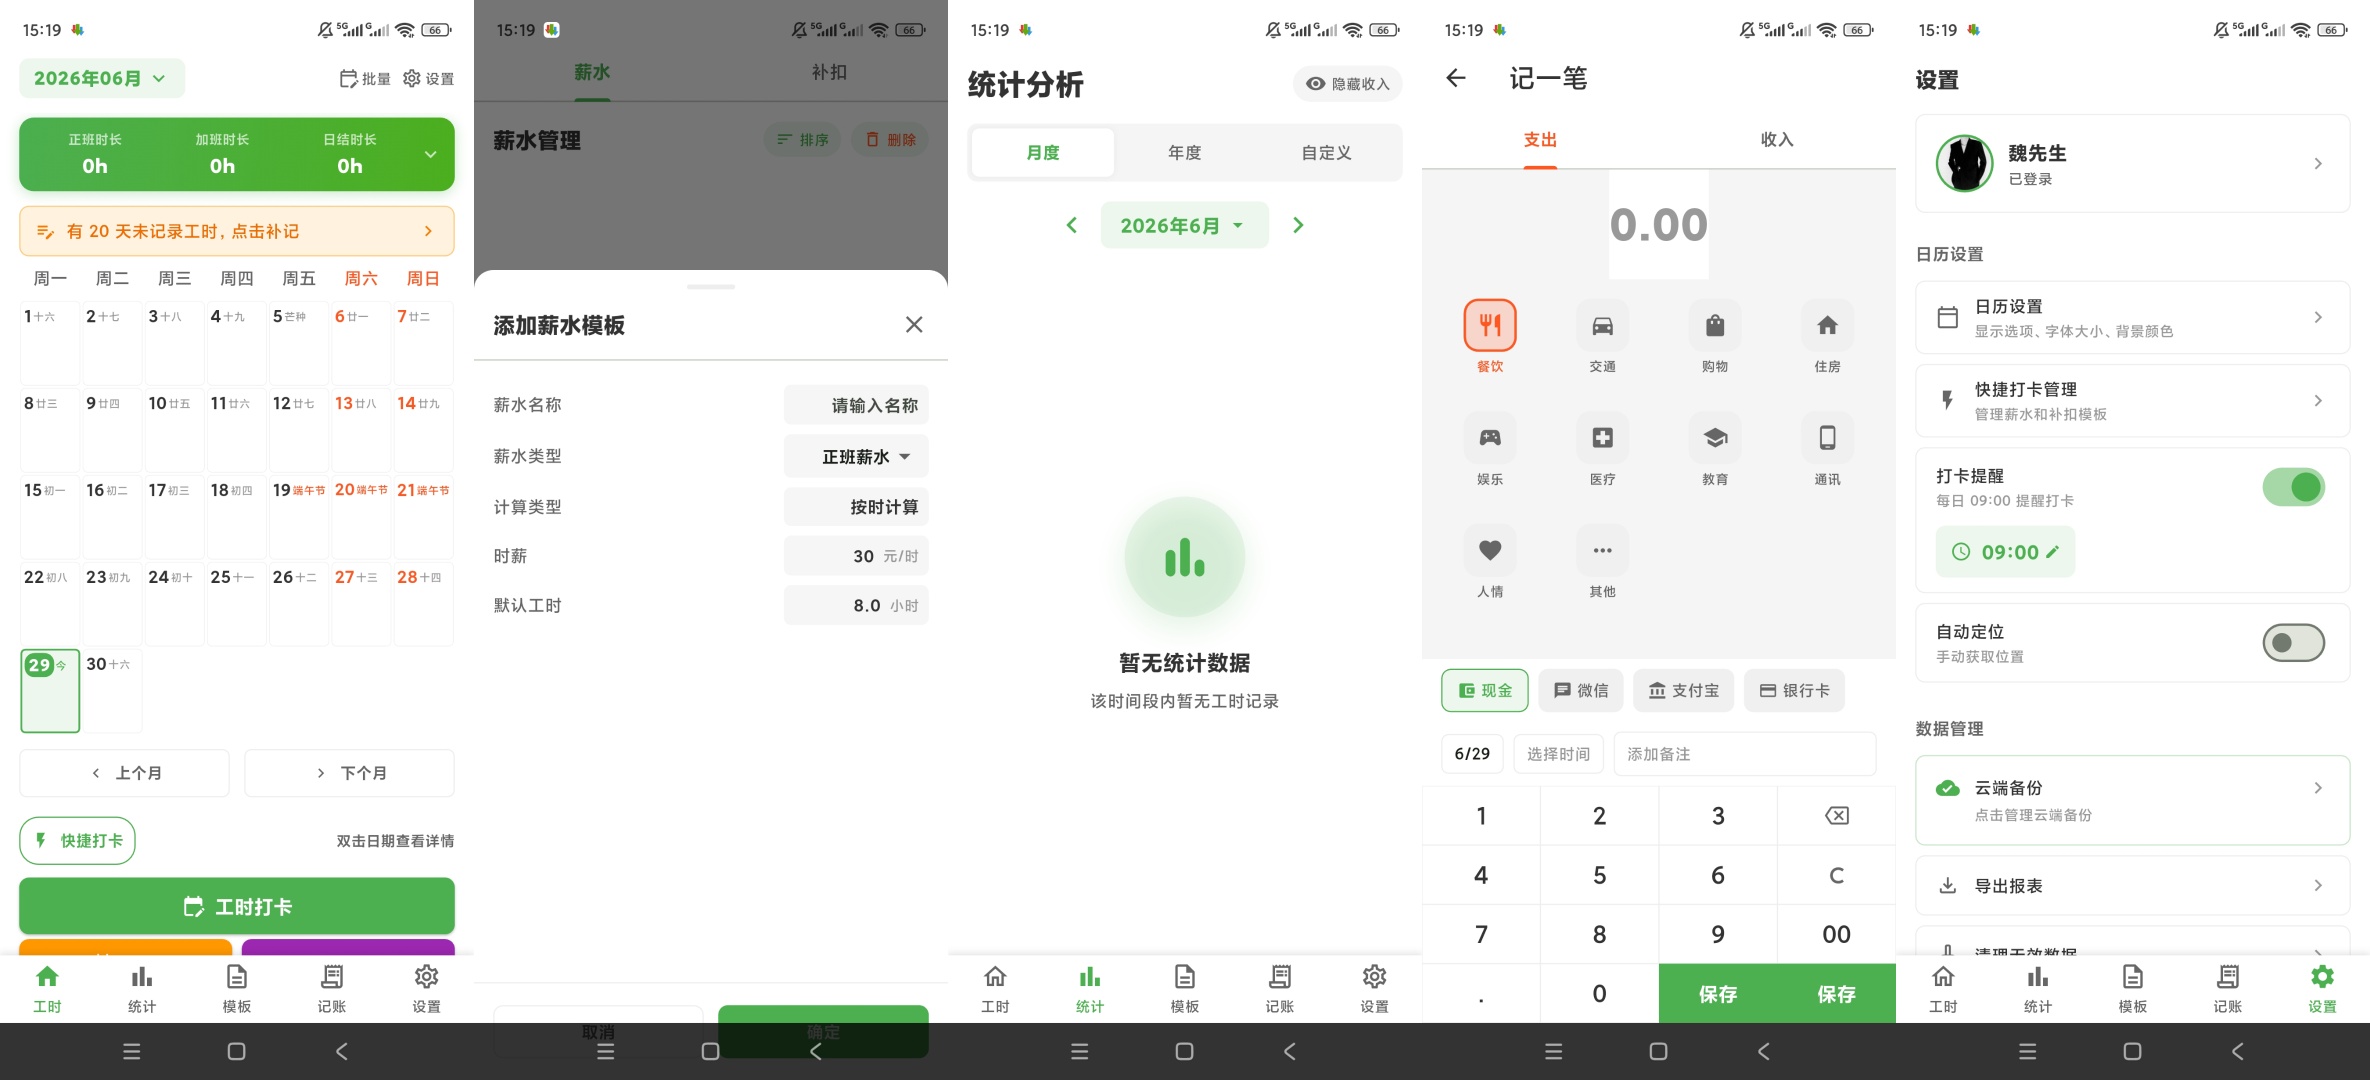
Task: Edit the 09:00 reminder time chip
Action: [2006, 552]
